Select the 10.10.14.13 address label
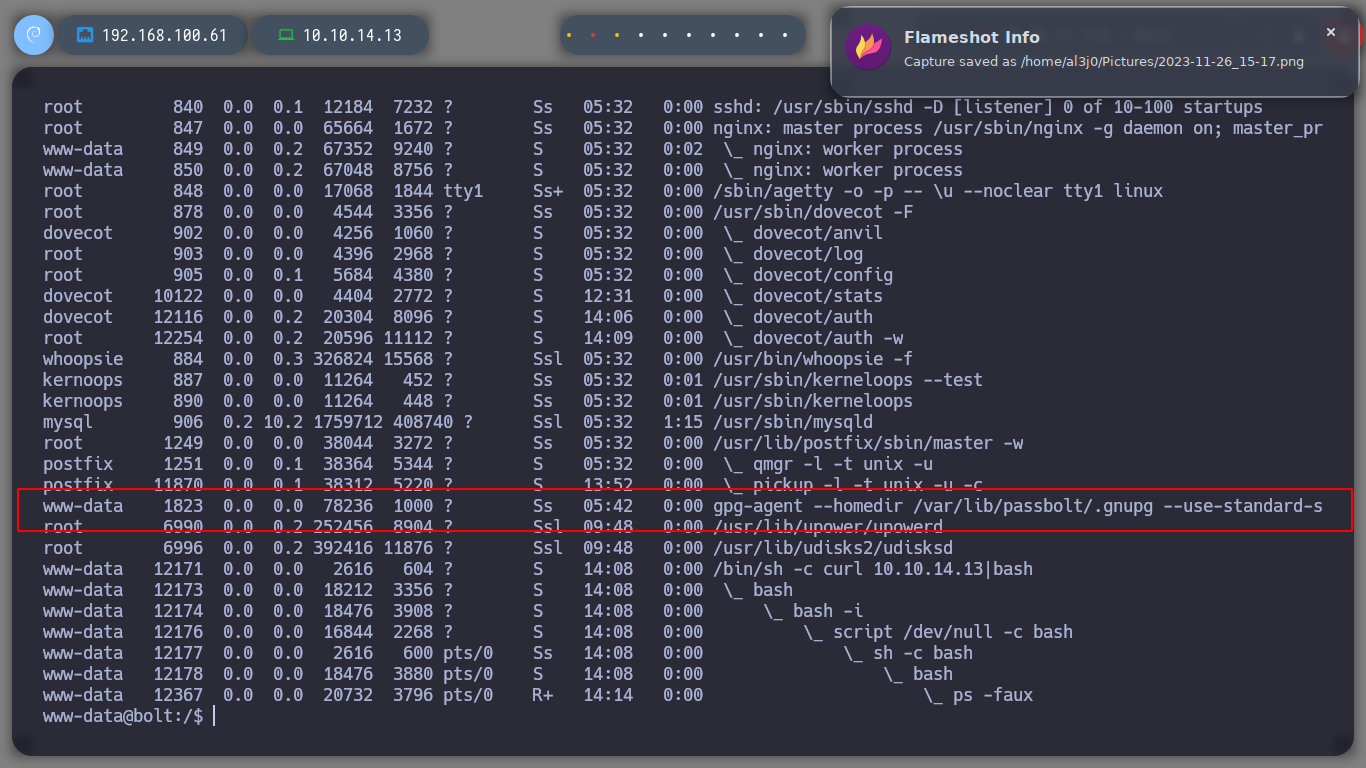This screenshot has height=768, width=1366. coord(352,35)
